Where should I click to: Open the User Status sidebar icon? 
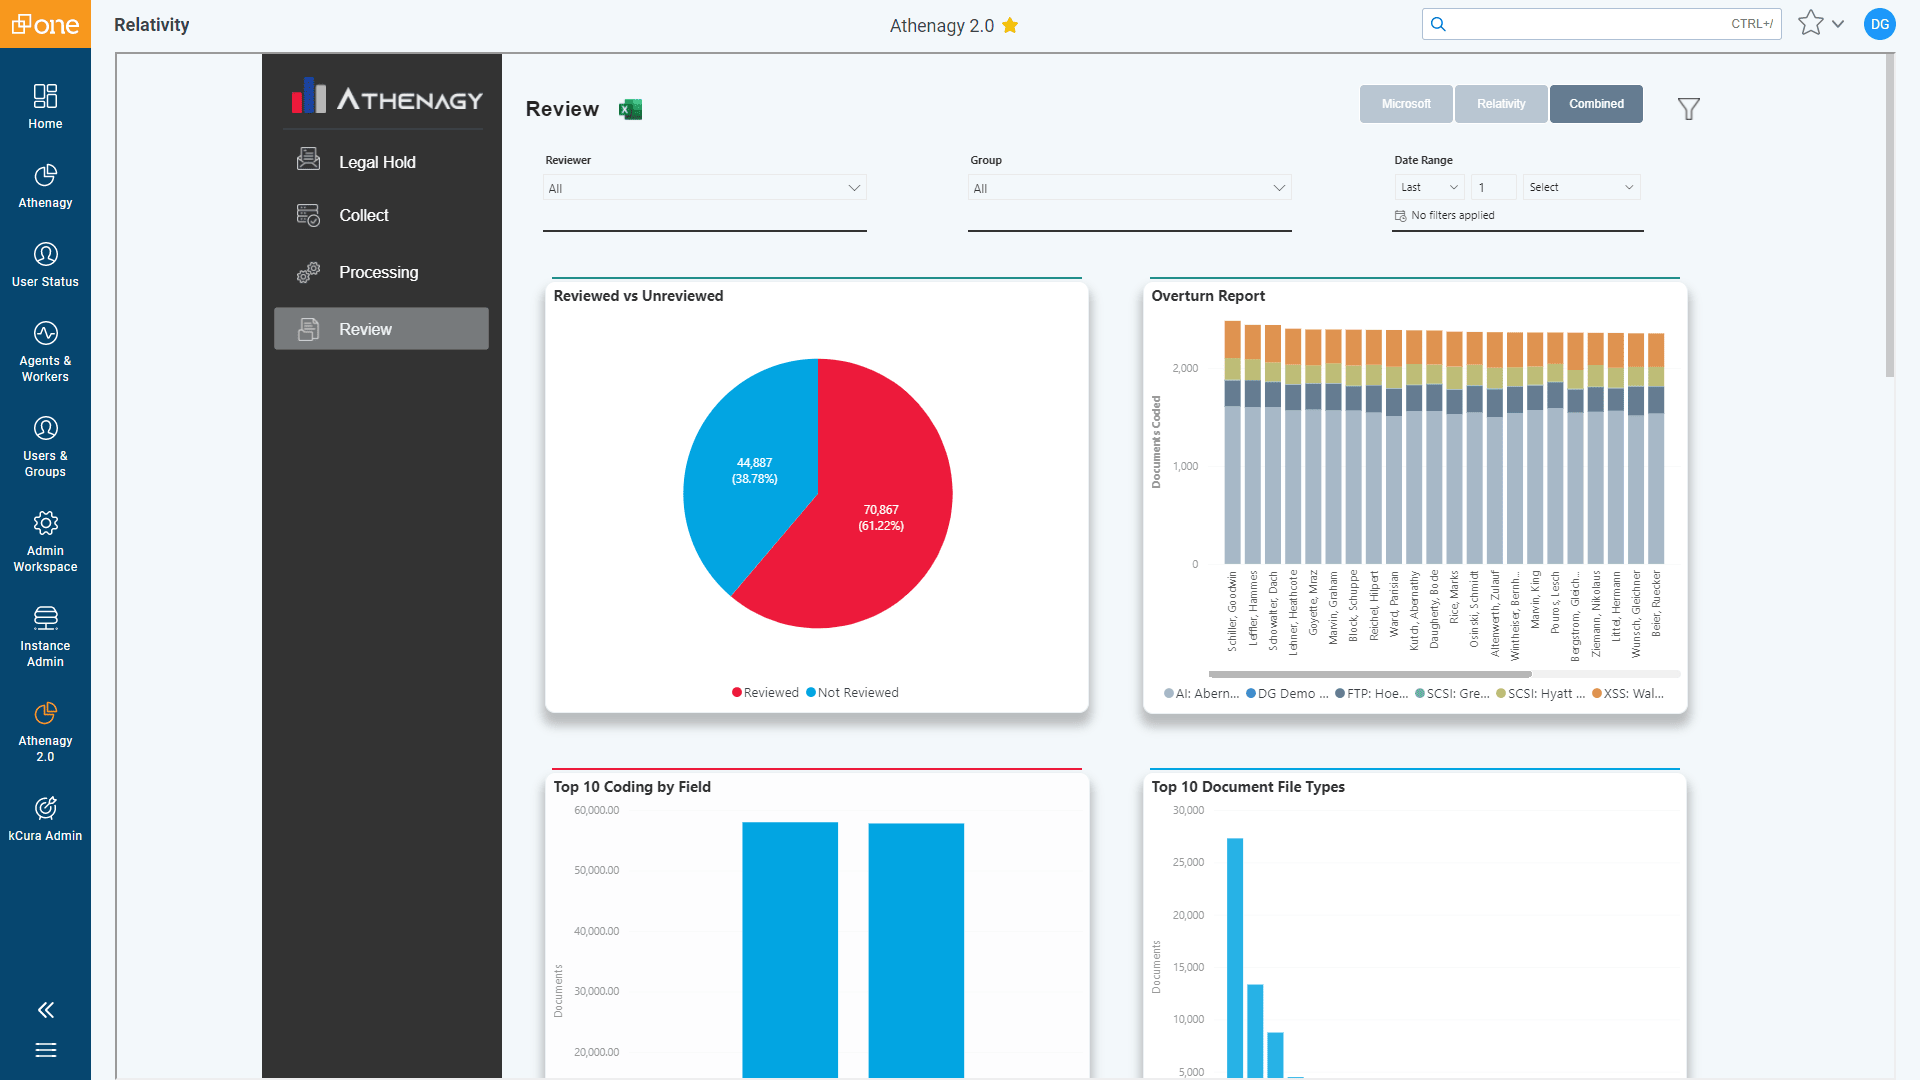45,264
